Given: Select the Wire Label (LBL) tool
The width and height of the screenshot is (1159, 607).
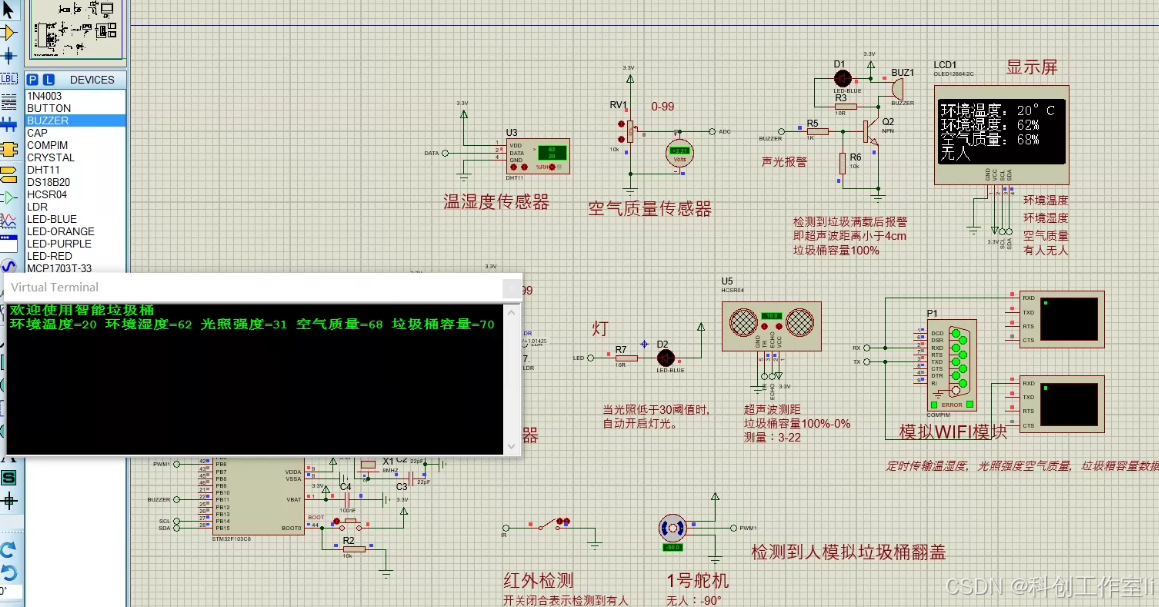Looking at the screenshot, I should 8,78.
